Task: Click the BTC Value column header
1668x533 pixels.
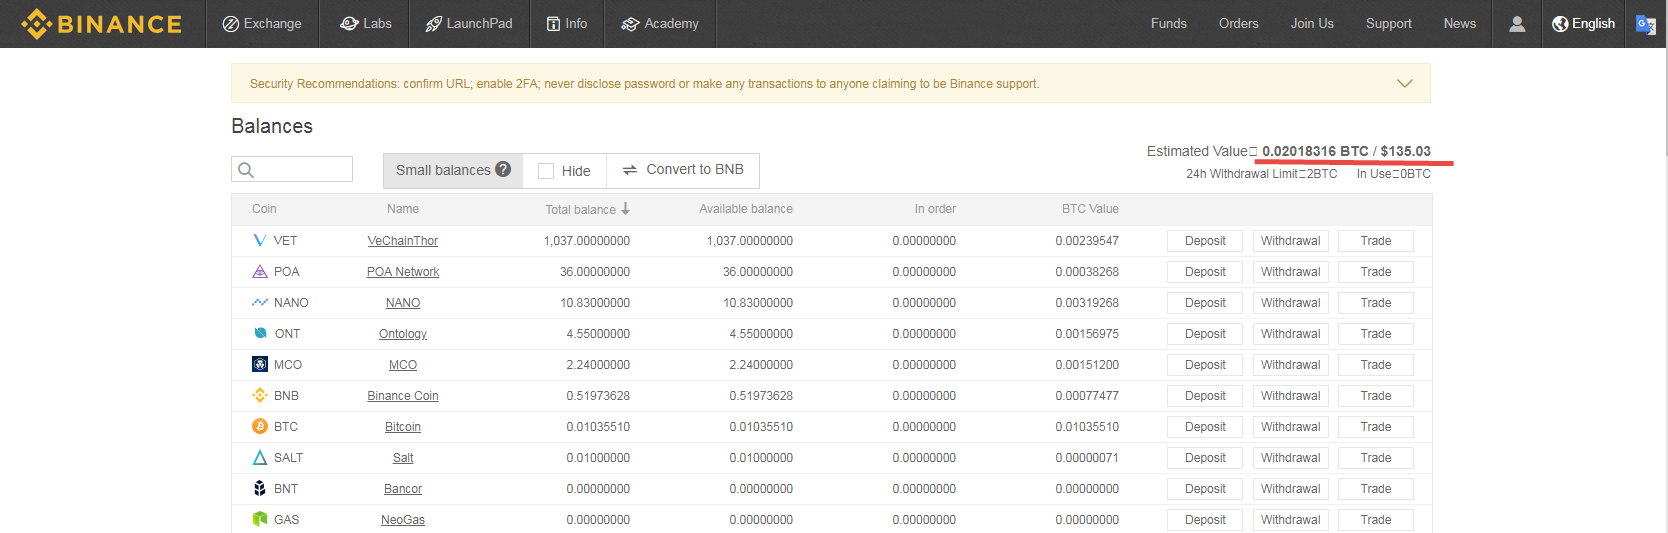Action: [x=1090, y=209]
